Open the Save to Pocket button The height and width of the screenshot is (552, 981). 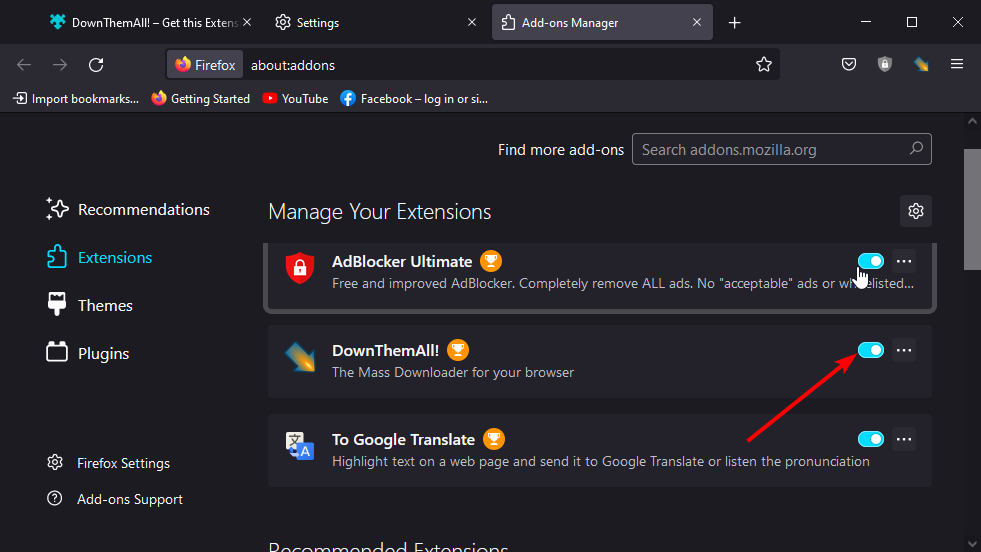tap(848, 64)
